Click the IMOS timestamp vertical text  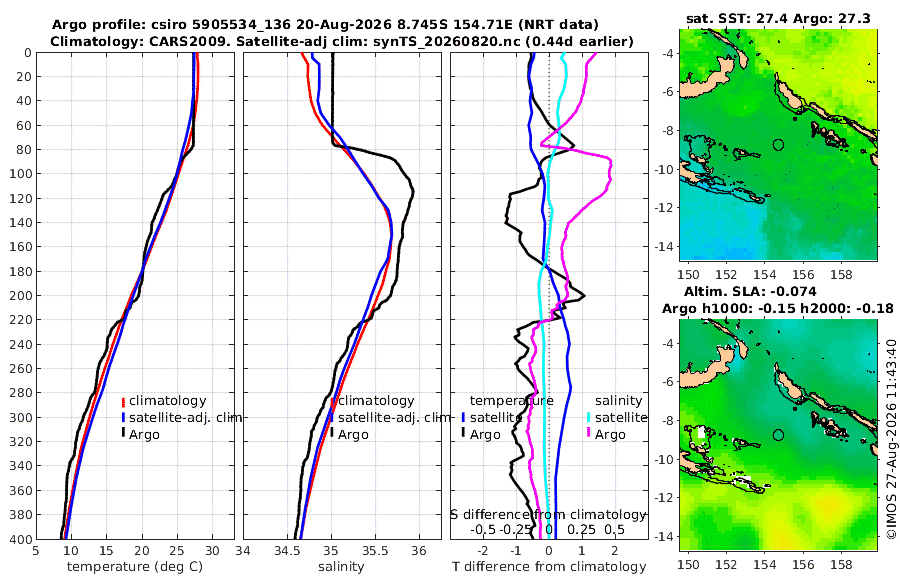point(891,439)
